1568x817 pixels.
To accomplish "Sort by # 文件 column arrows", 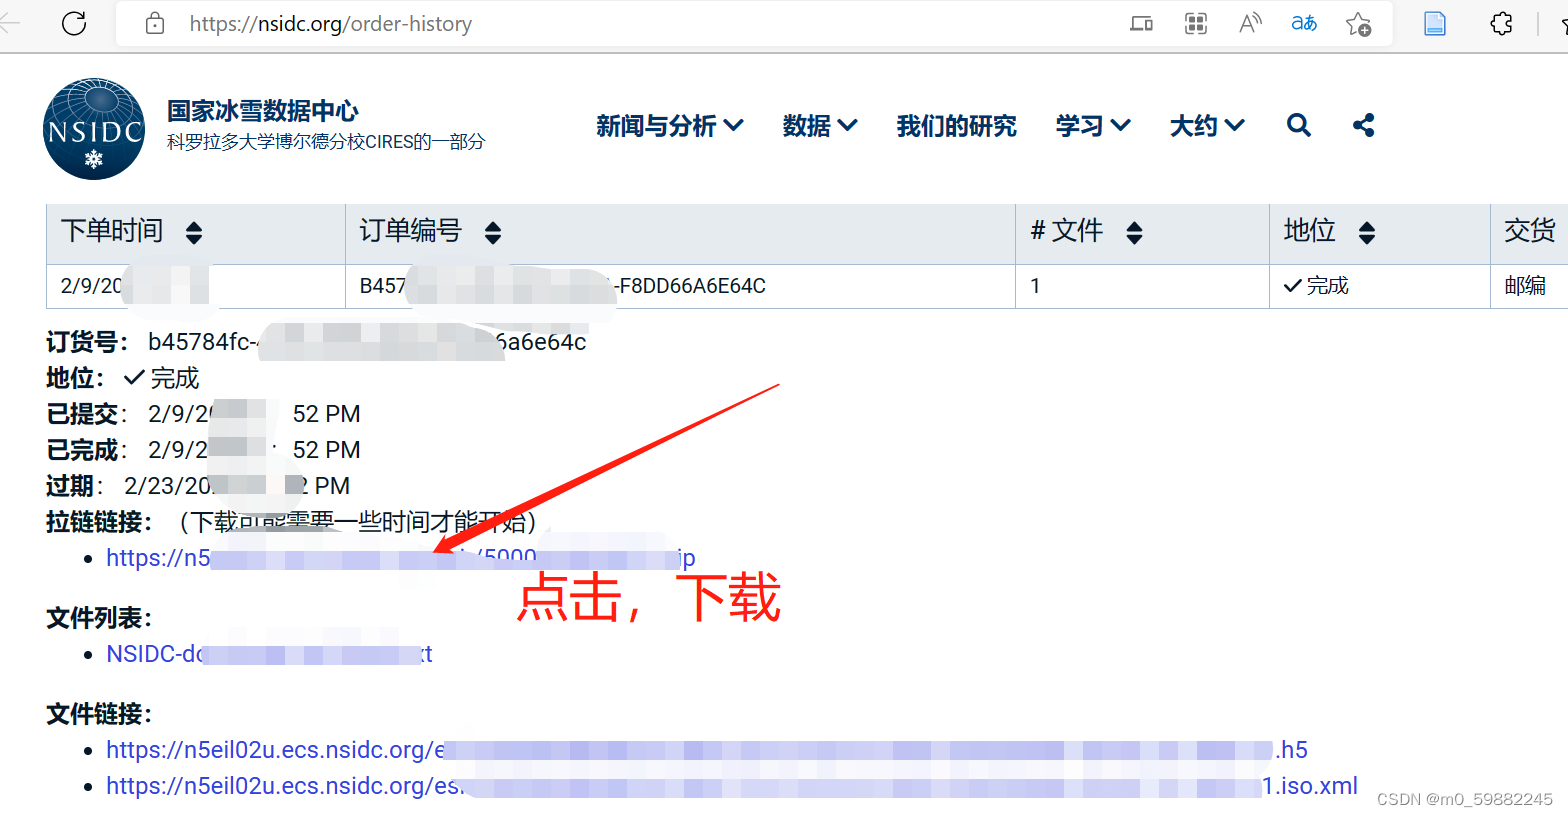I will pyautogui.click(x=1134, y=233).
